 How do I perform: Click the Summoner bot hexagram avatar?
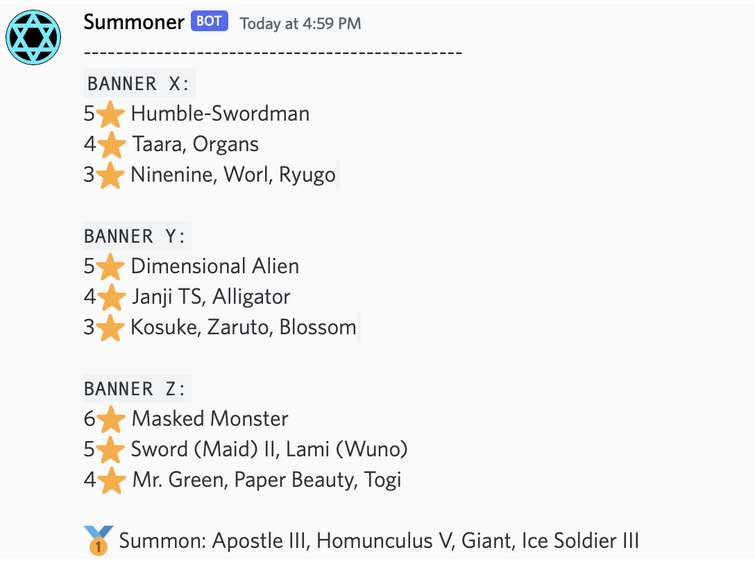click(33, 37)
